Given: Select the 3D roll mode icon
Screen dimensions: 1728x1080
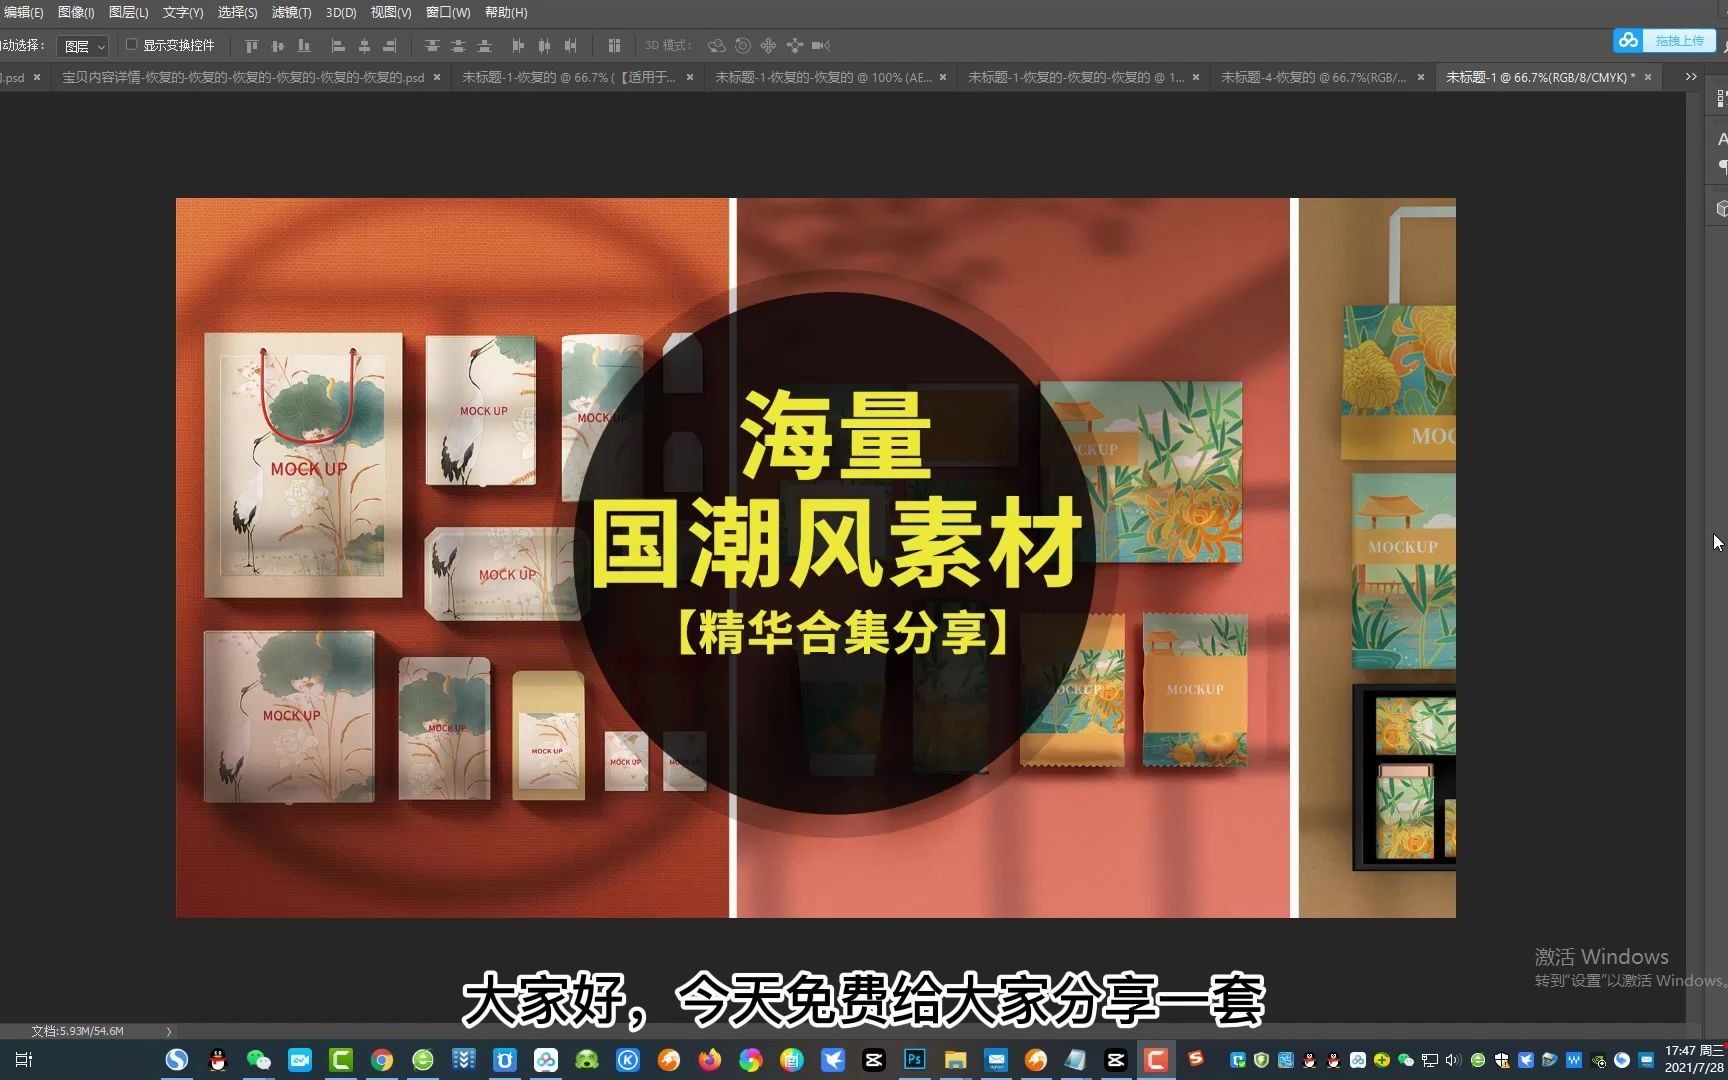Looking at the screenshot, I should click(x=742, y=45).
